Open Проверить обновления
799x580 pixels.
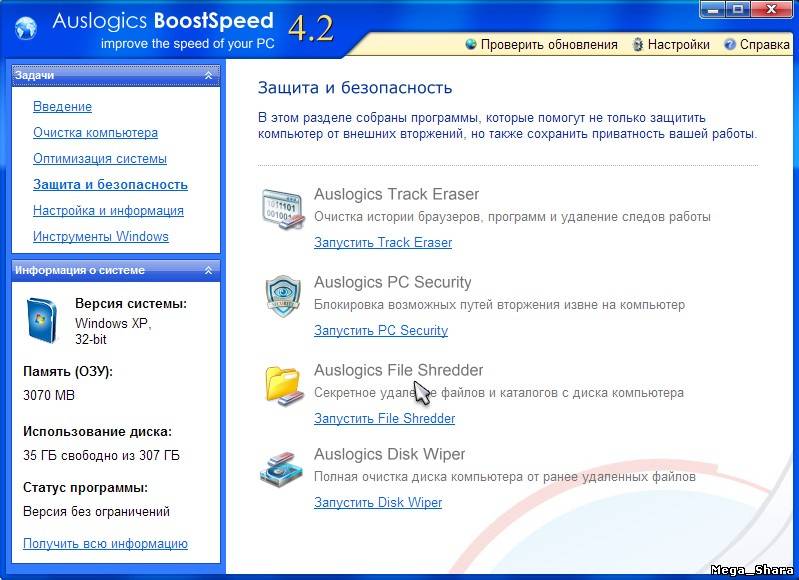point(549,45)
